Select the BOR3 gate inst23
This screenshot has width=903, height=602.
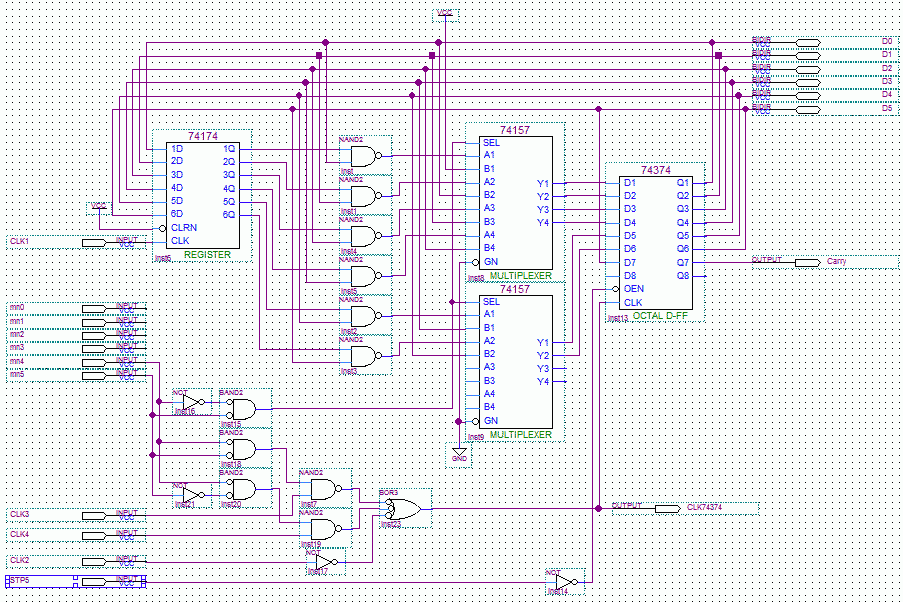(403, 509)
